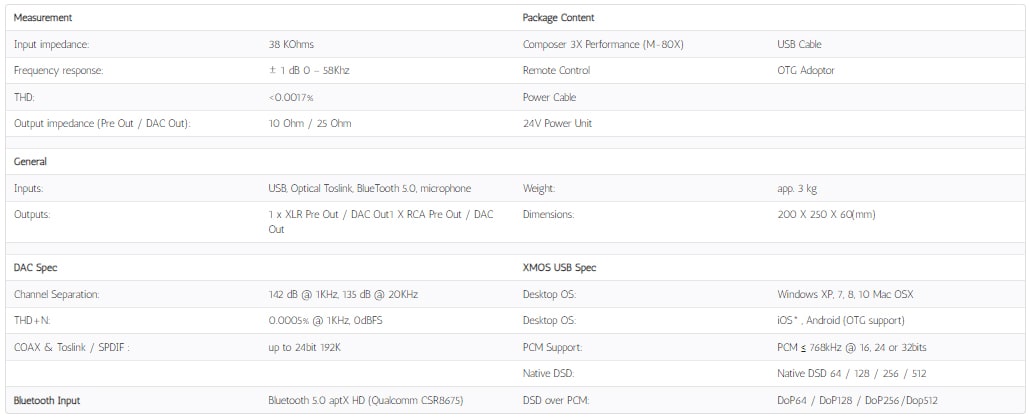
Task: Click the General section header
Action: click(x=30, y=162)
